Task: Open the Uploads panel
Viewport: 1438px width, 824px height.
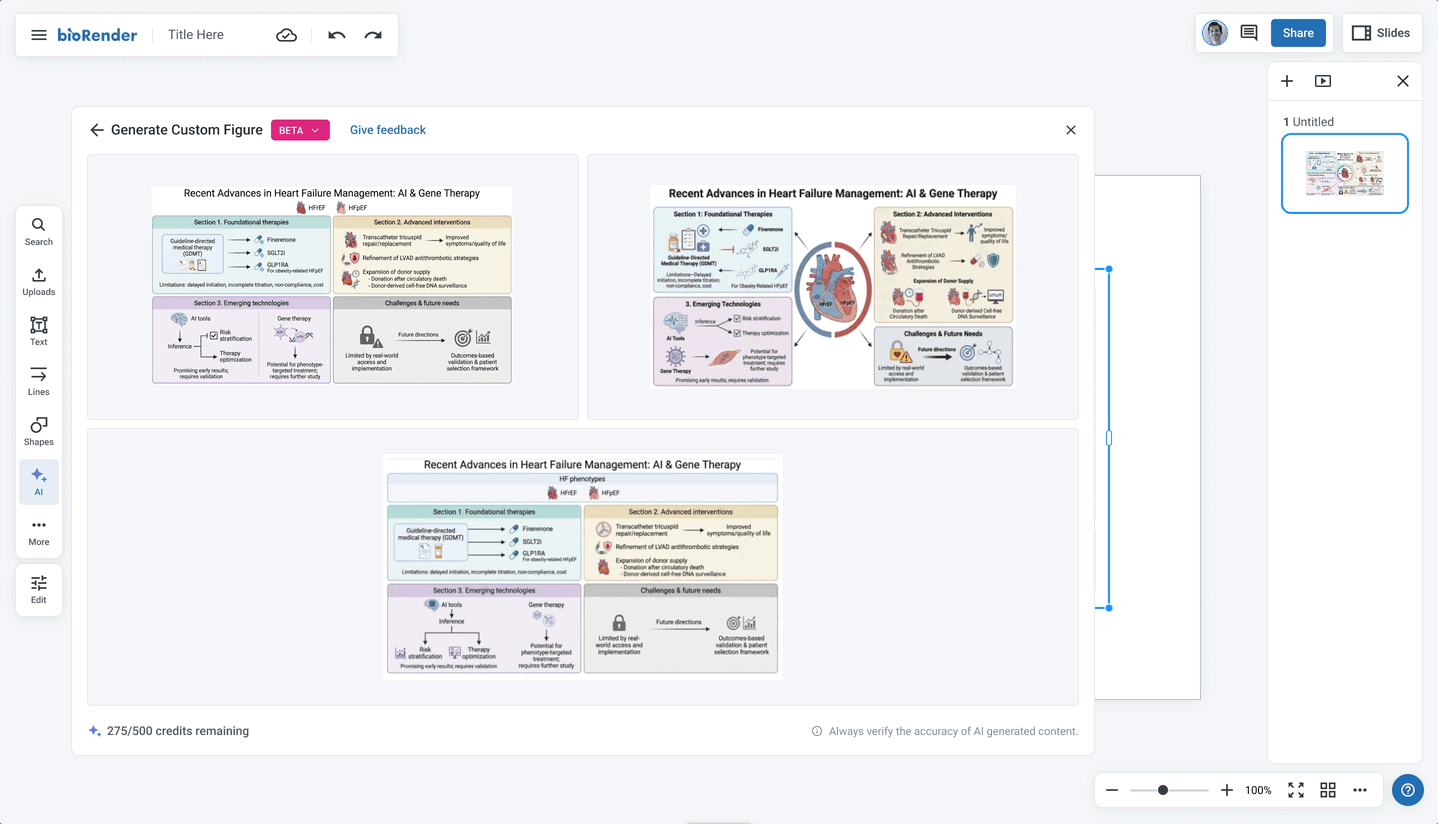Action: (38, 281)
